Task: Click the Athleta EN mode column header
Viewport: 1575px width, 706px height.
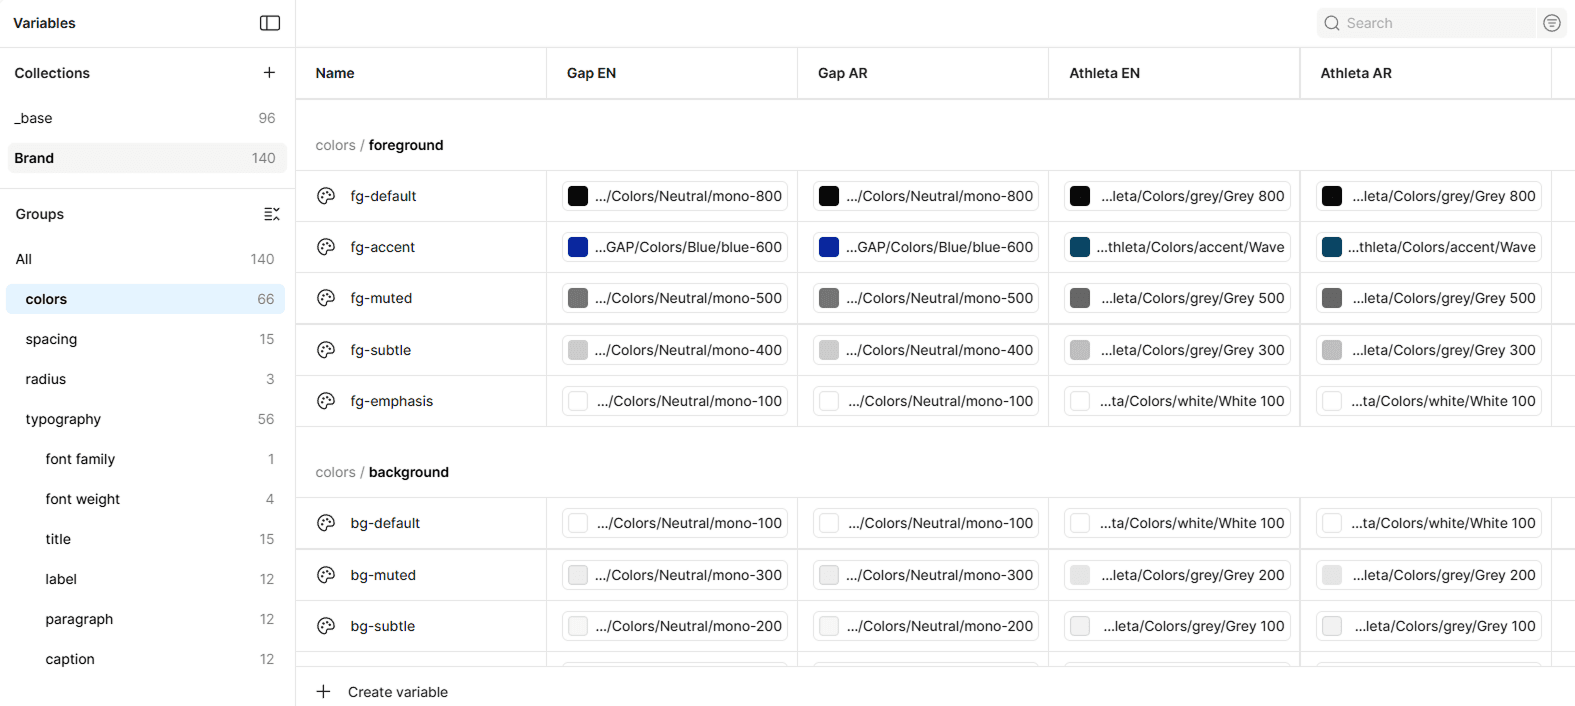Action: pyautogui.click(x=1174, y=73)
